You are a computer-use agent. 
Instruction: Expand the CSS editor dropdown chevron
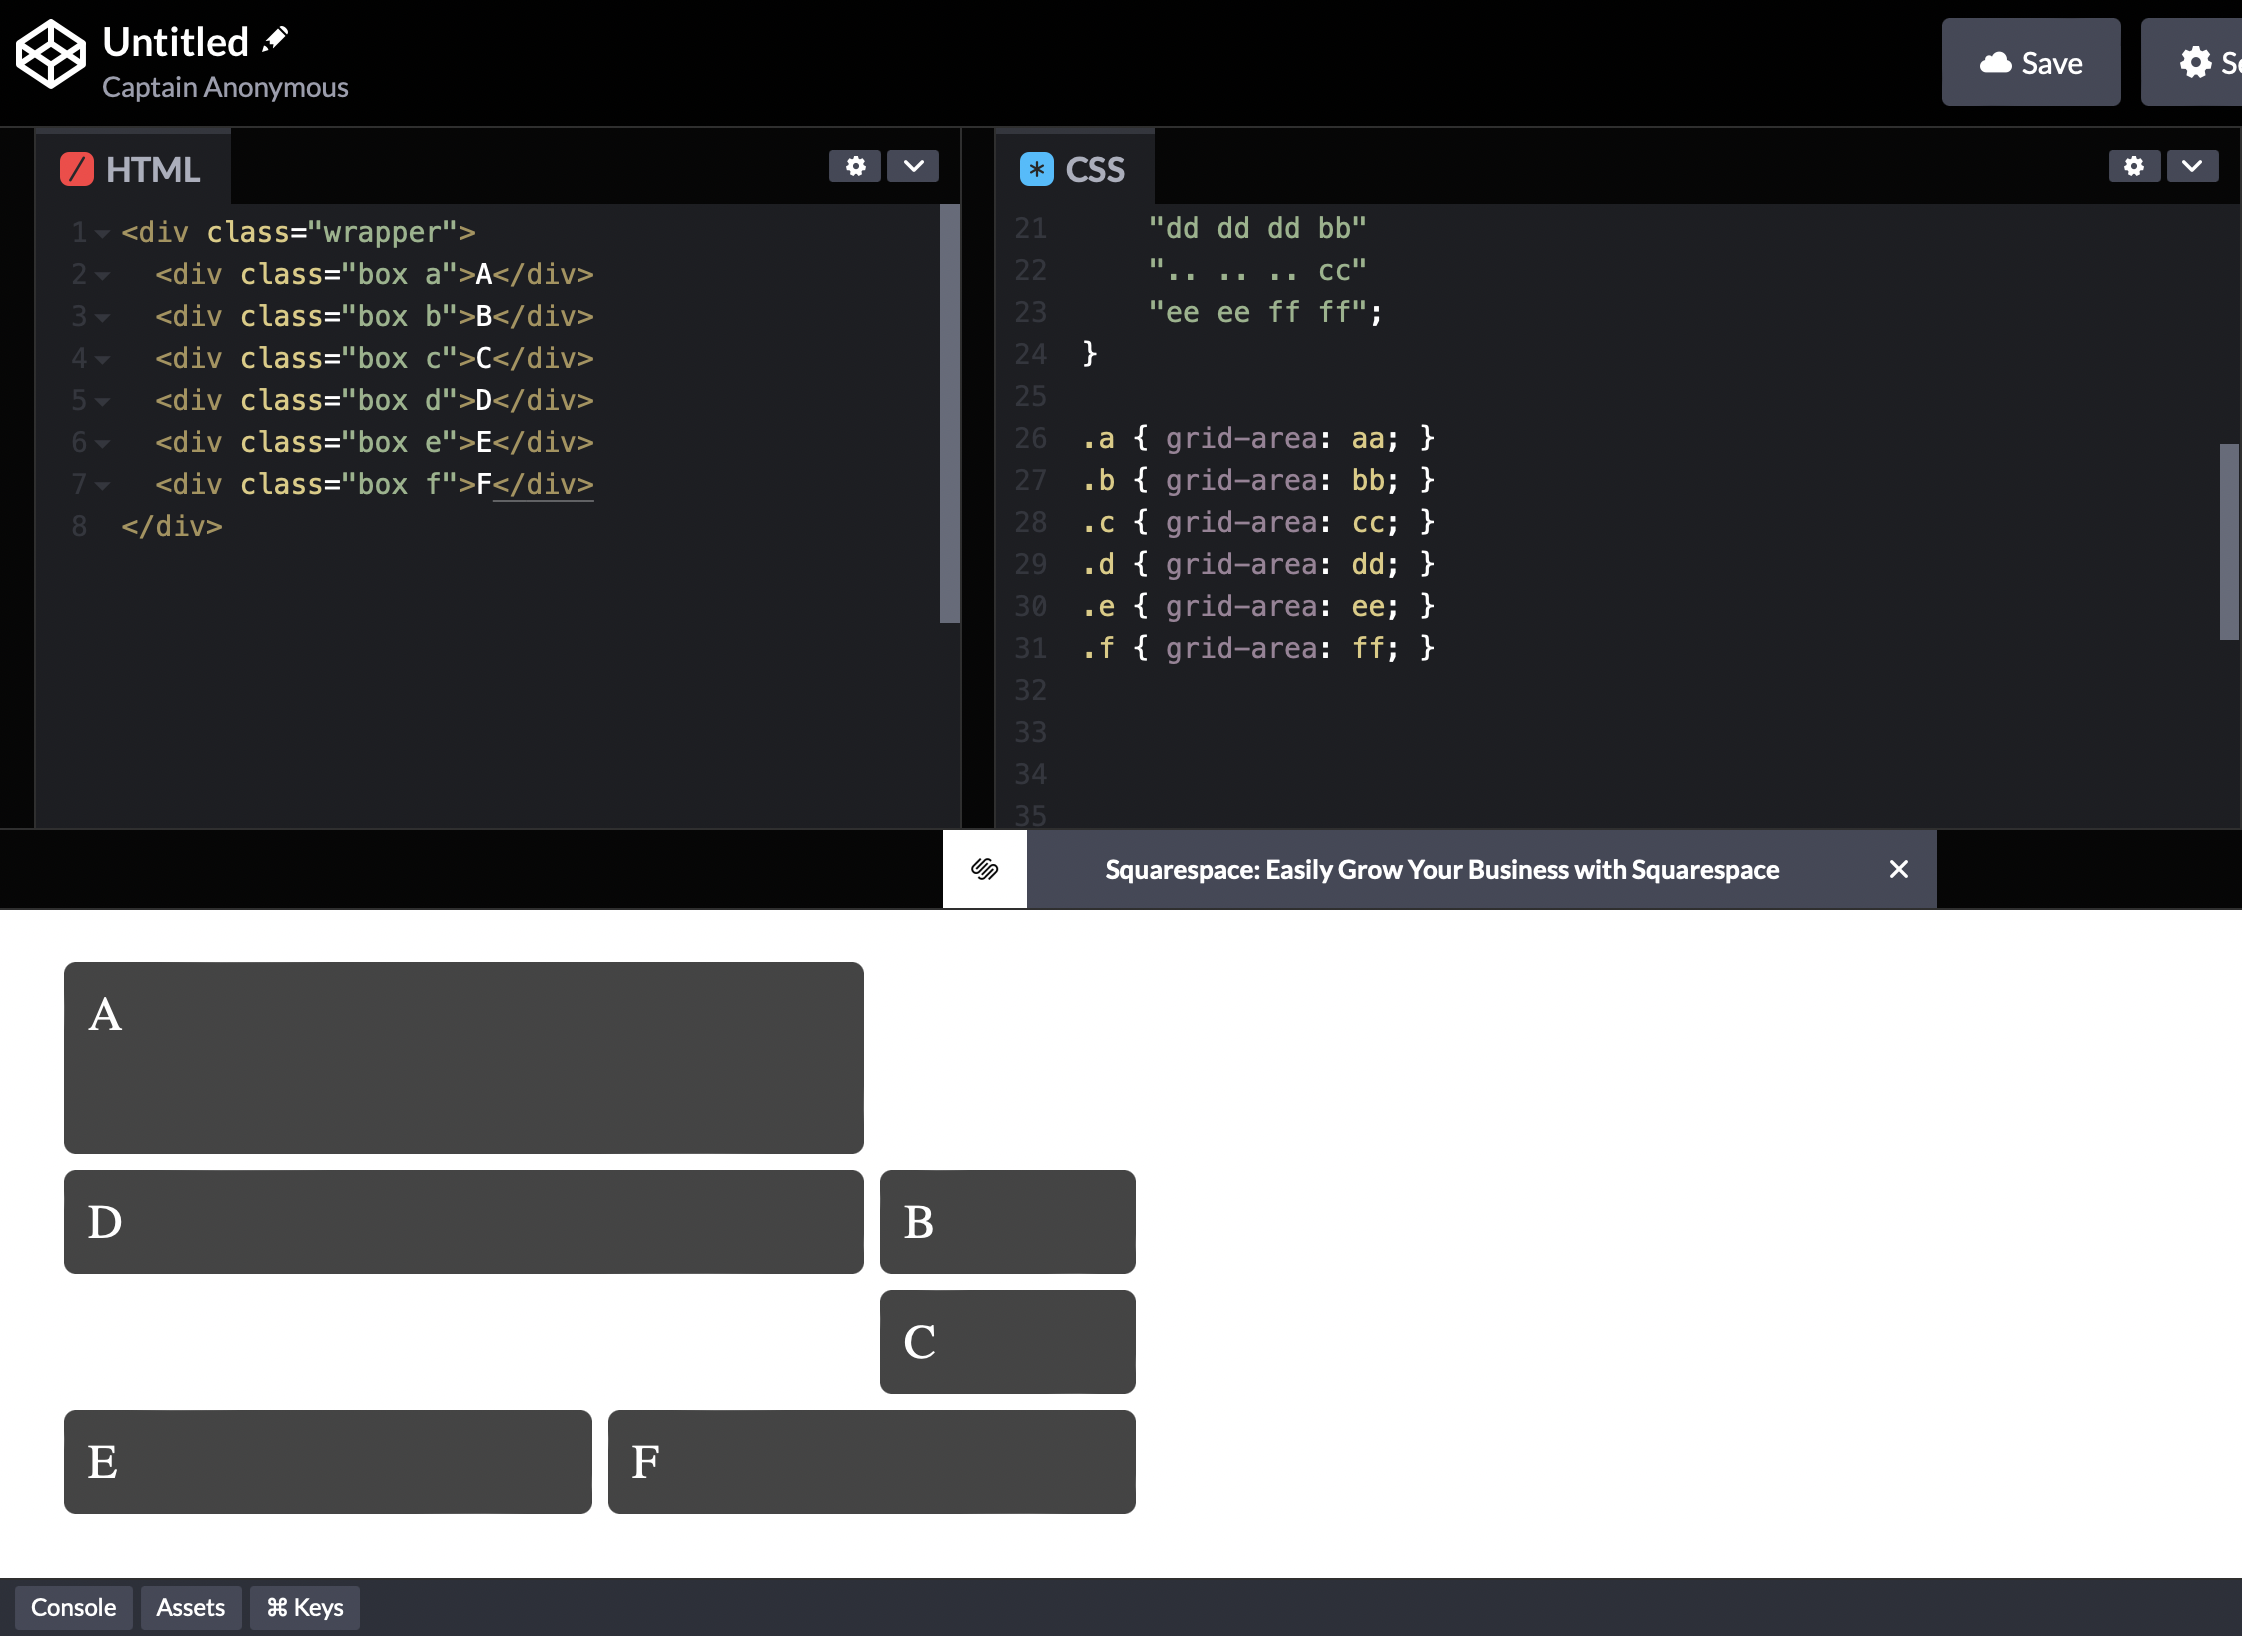[2192, 166]
